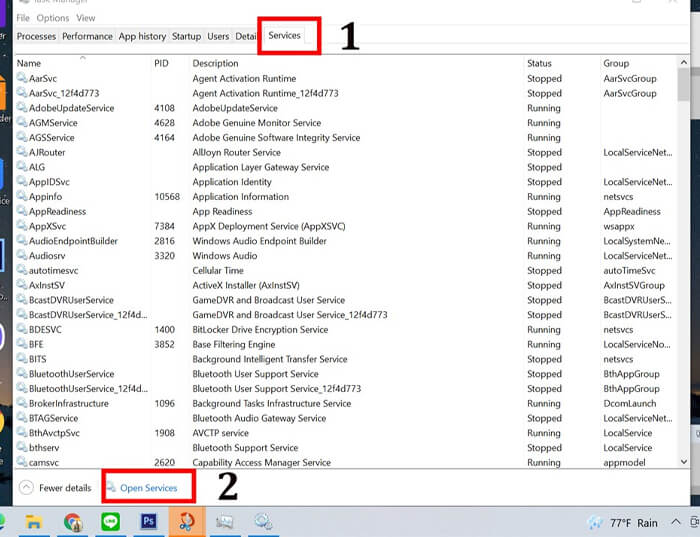Click the Windows Audio Endpoint Builder description

[x=259, y=241]
